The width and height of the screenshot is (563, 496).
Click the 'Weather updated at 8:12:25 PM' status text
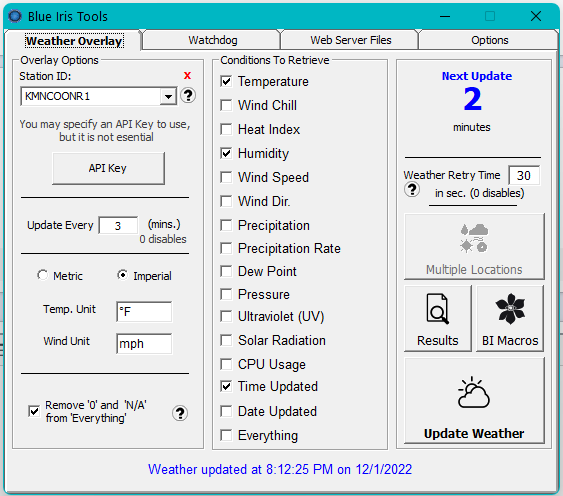tap(280, 469)
